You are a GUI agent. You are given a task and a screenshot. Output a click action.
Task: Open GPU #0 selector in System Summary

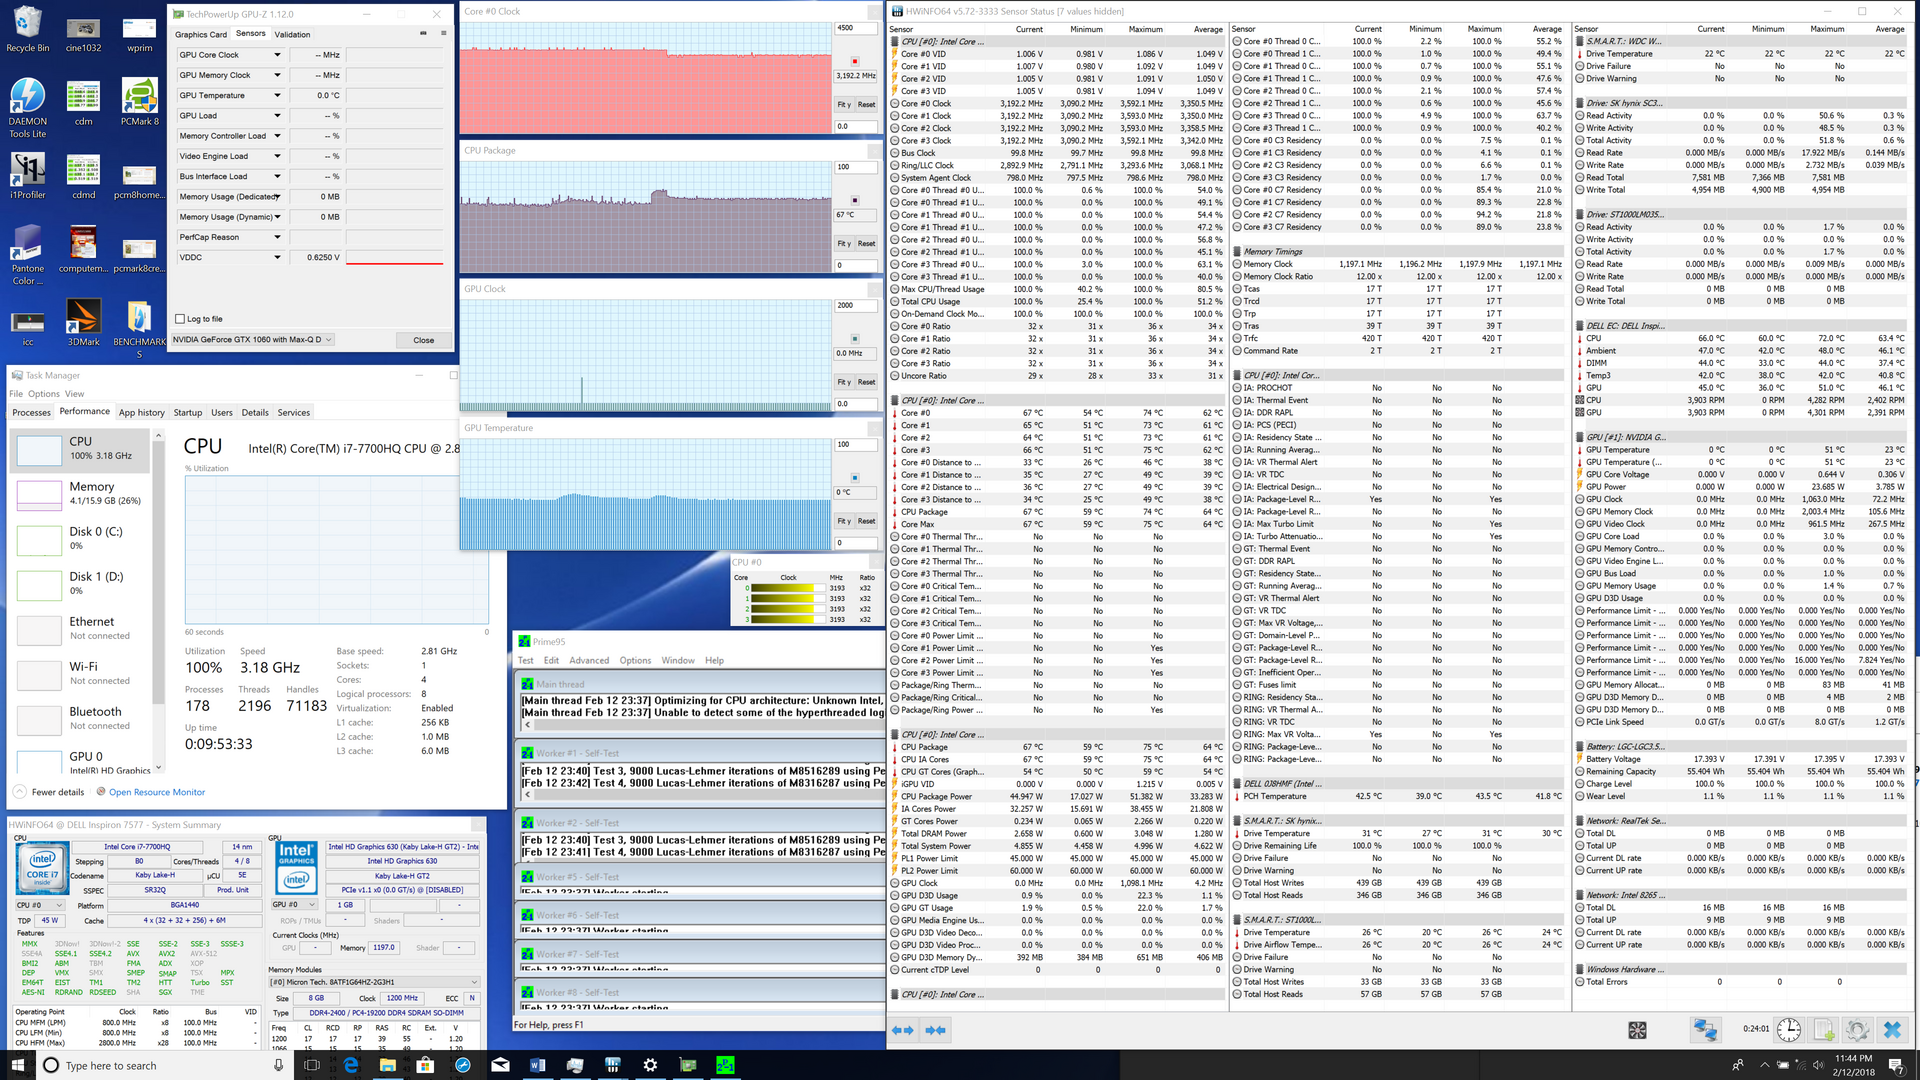coord(294,904)
